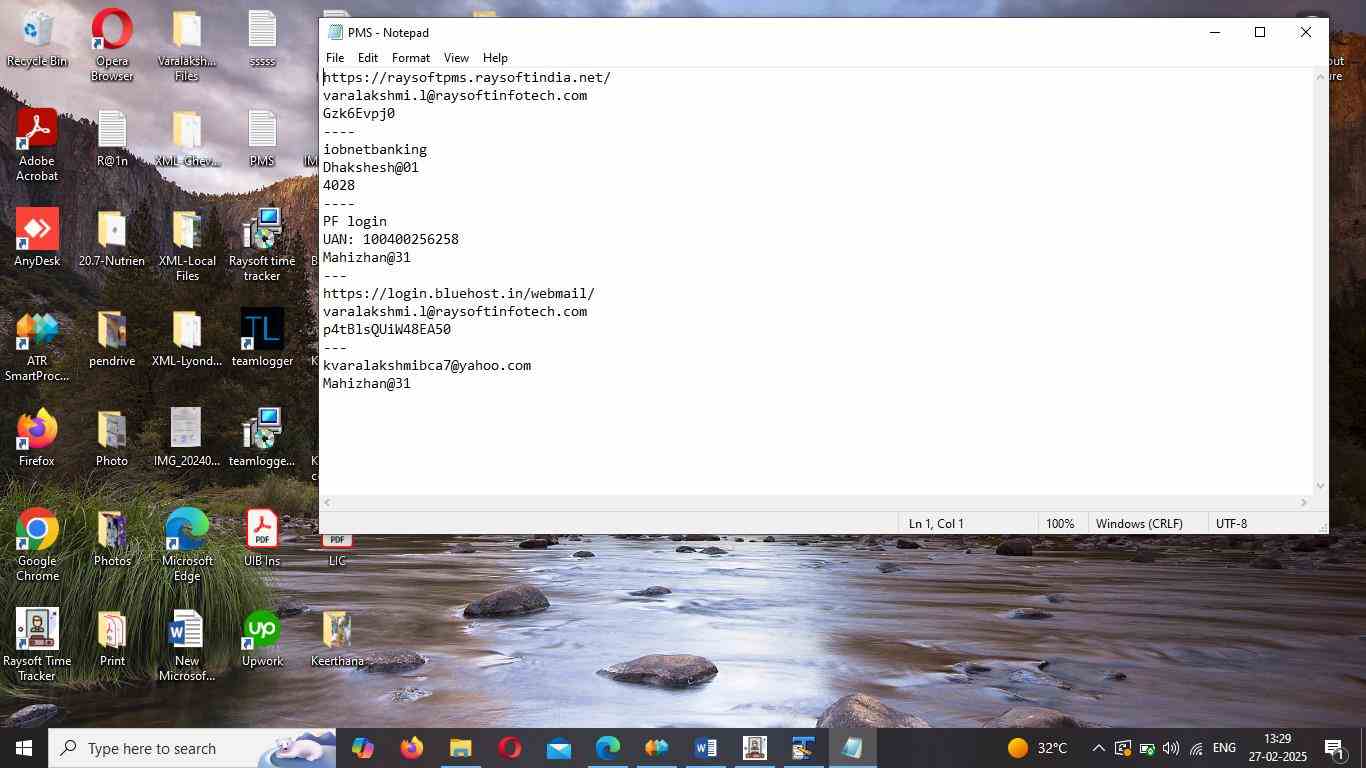Screen dimensions: 1366x768
Task: Click the raysoftpms.raysoftindia.net URL line
Action: 467,78
